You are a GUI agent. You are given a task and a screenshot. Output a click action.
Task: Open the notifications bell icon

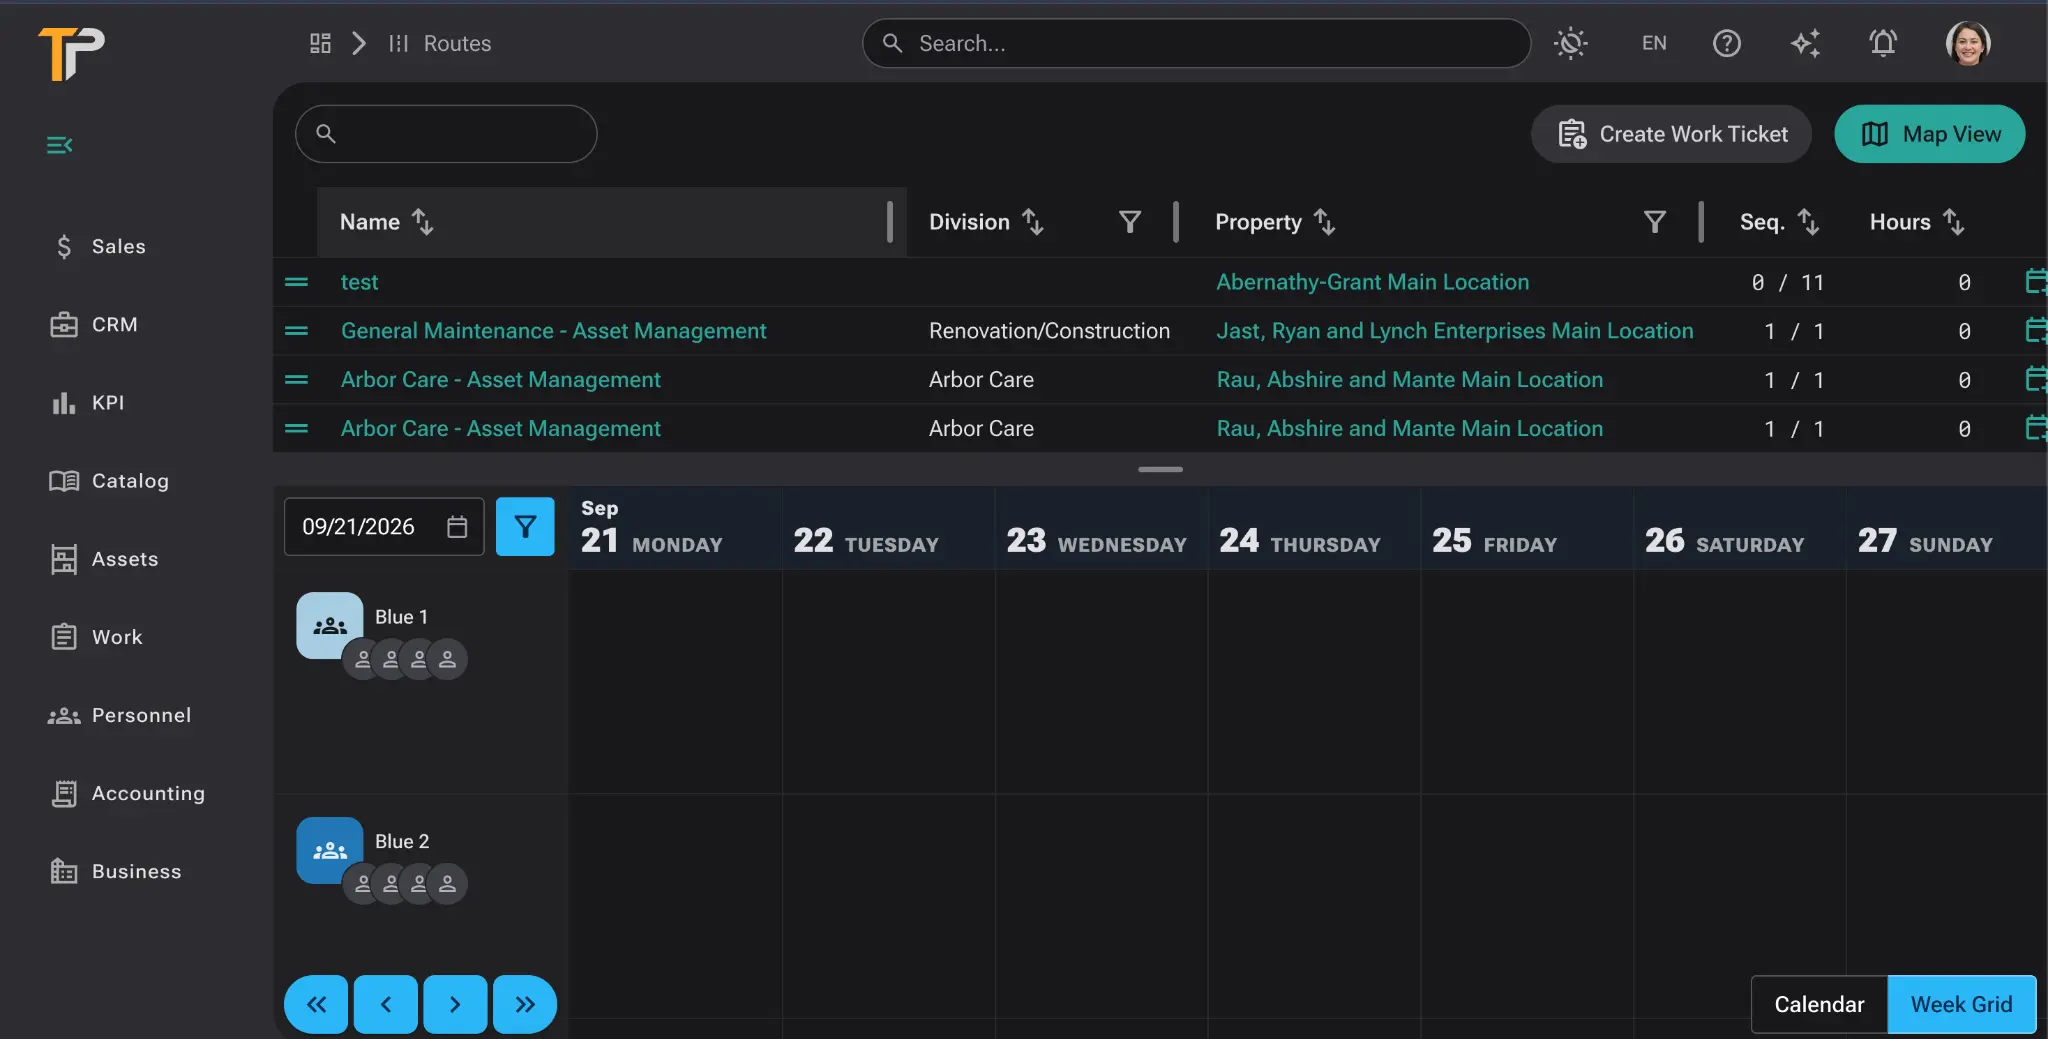click(1883, 43)
